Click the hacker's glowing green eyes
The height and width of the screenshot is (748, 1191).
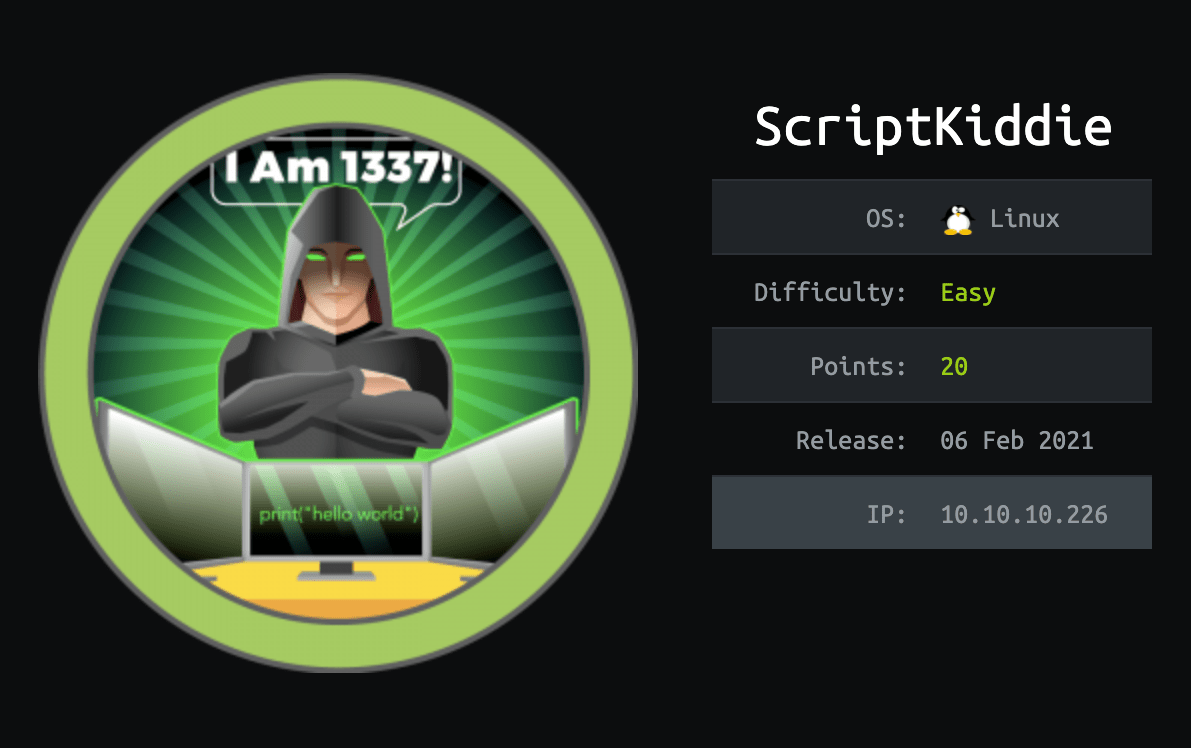coord(336,256)
